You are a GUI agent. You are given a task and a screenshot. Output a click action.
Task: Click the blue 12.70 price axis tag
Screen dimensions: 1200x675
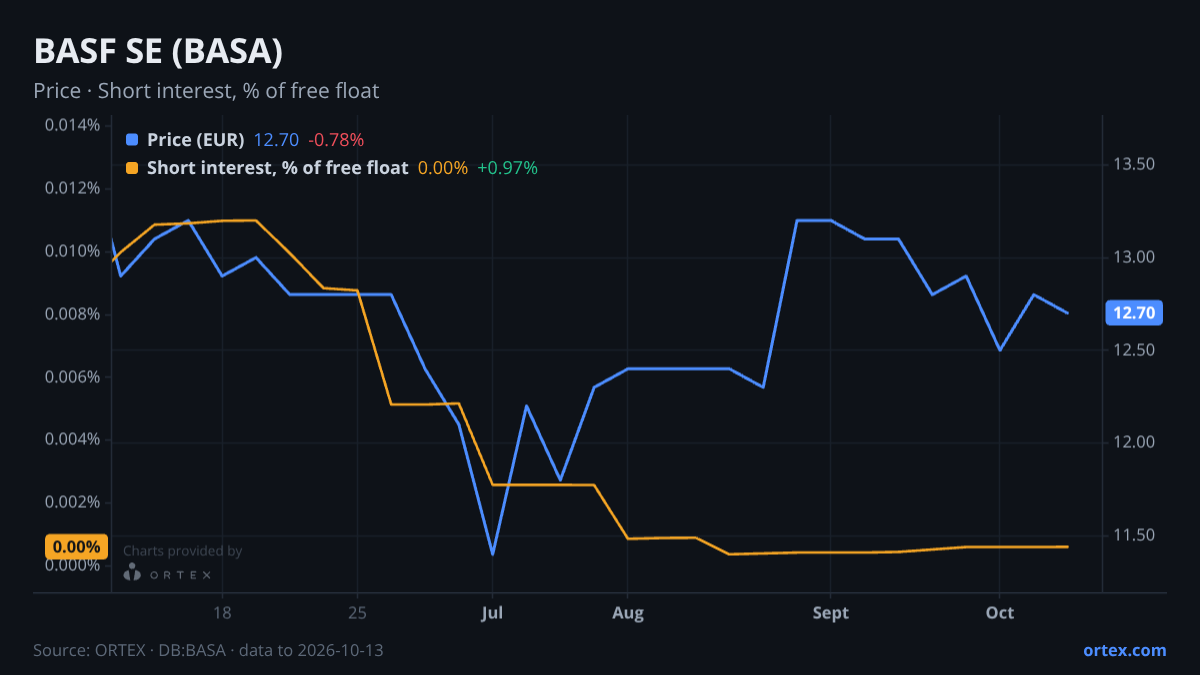(1134, 313)
